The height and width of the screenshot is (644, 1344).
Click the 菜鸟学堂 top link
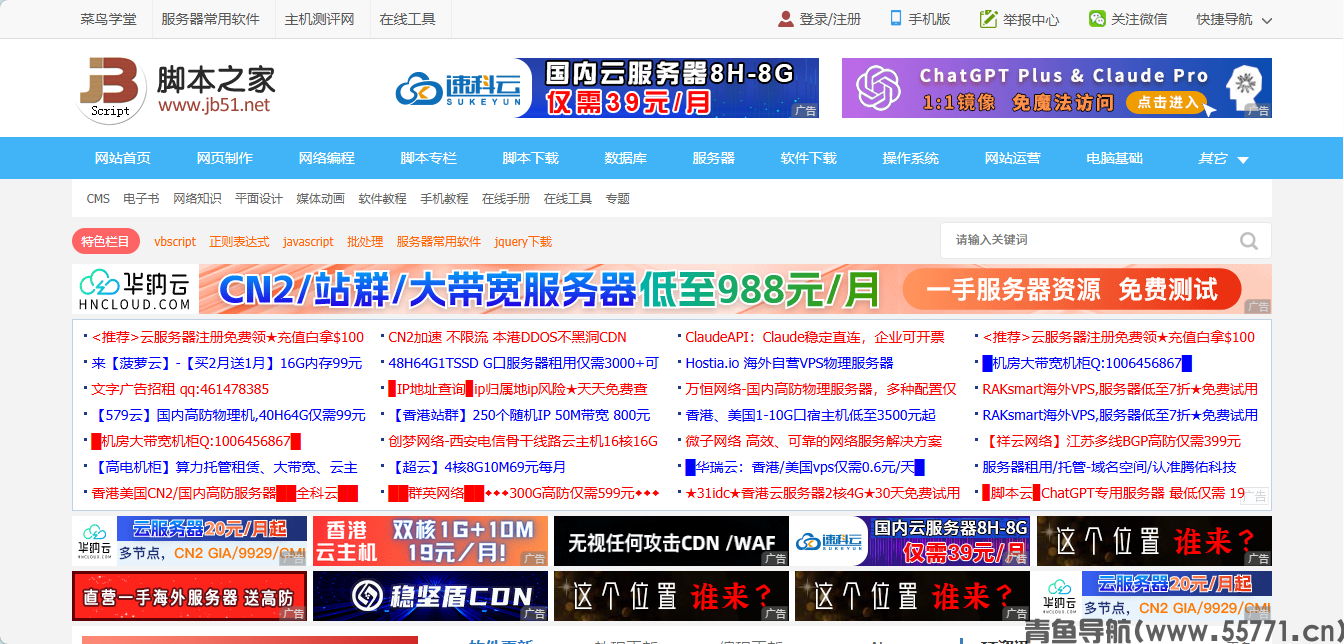pyautogui.click(x=109, y=19)
